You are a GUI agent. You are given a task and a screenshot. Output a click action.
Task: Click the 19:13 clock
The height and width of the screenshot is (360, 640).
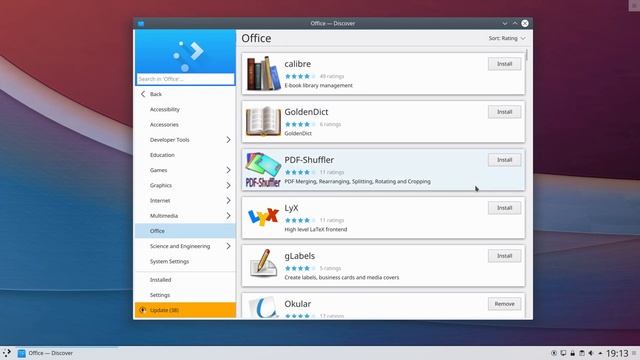point(617,353)
